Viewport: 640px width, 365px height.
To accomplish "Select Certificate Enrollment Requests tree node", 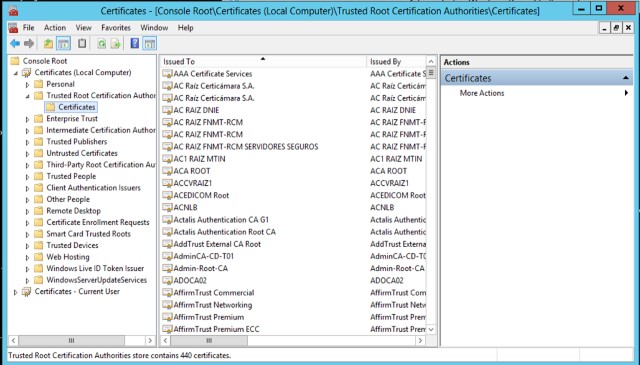I will click(98, 223).
